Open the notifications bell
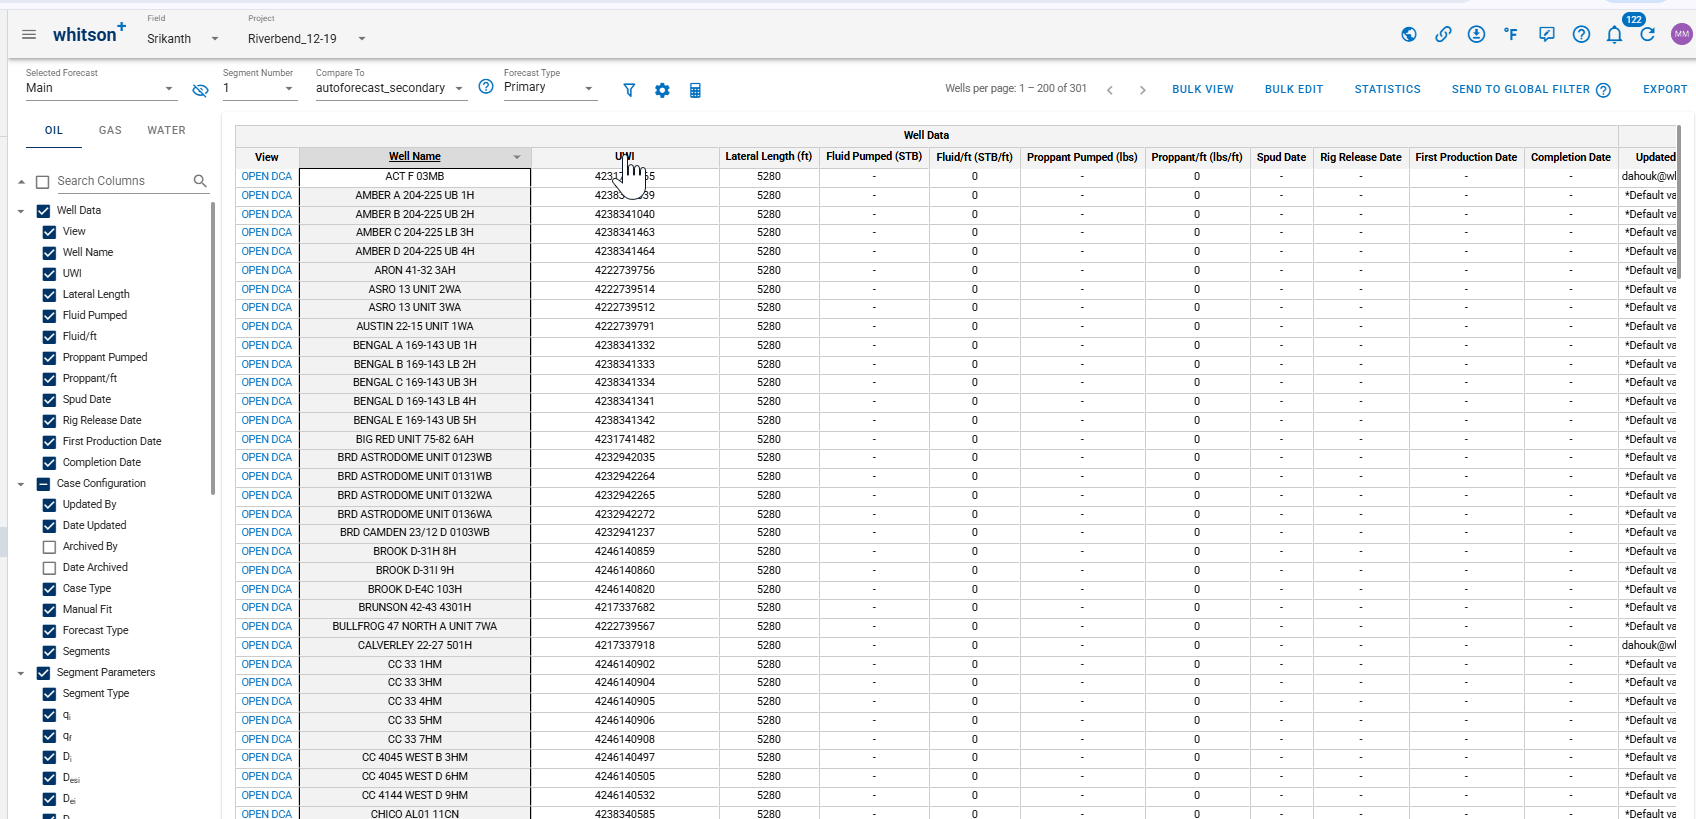Image resolution: width=1696 pixels, height=819 pixels. tap(1614, 35)
